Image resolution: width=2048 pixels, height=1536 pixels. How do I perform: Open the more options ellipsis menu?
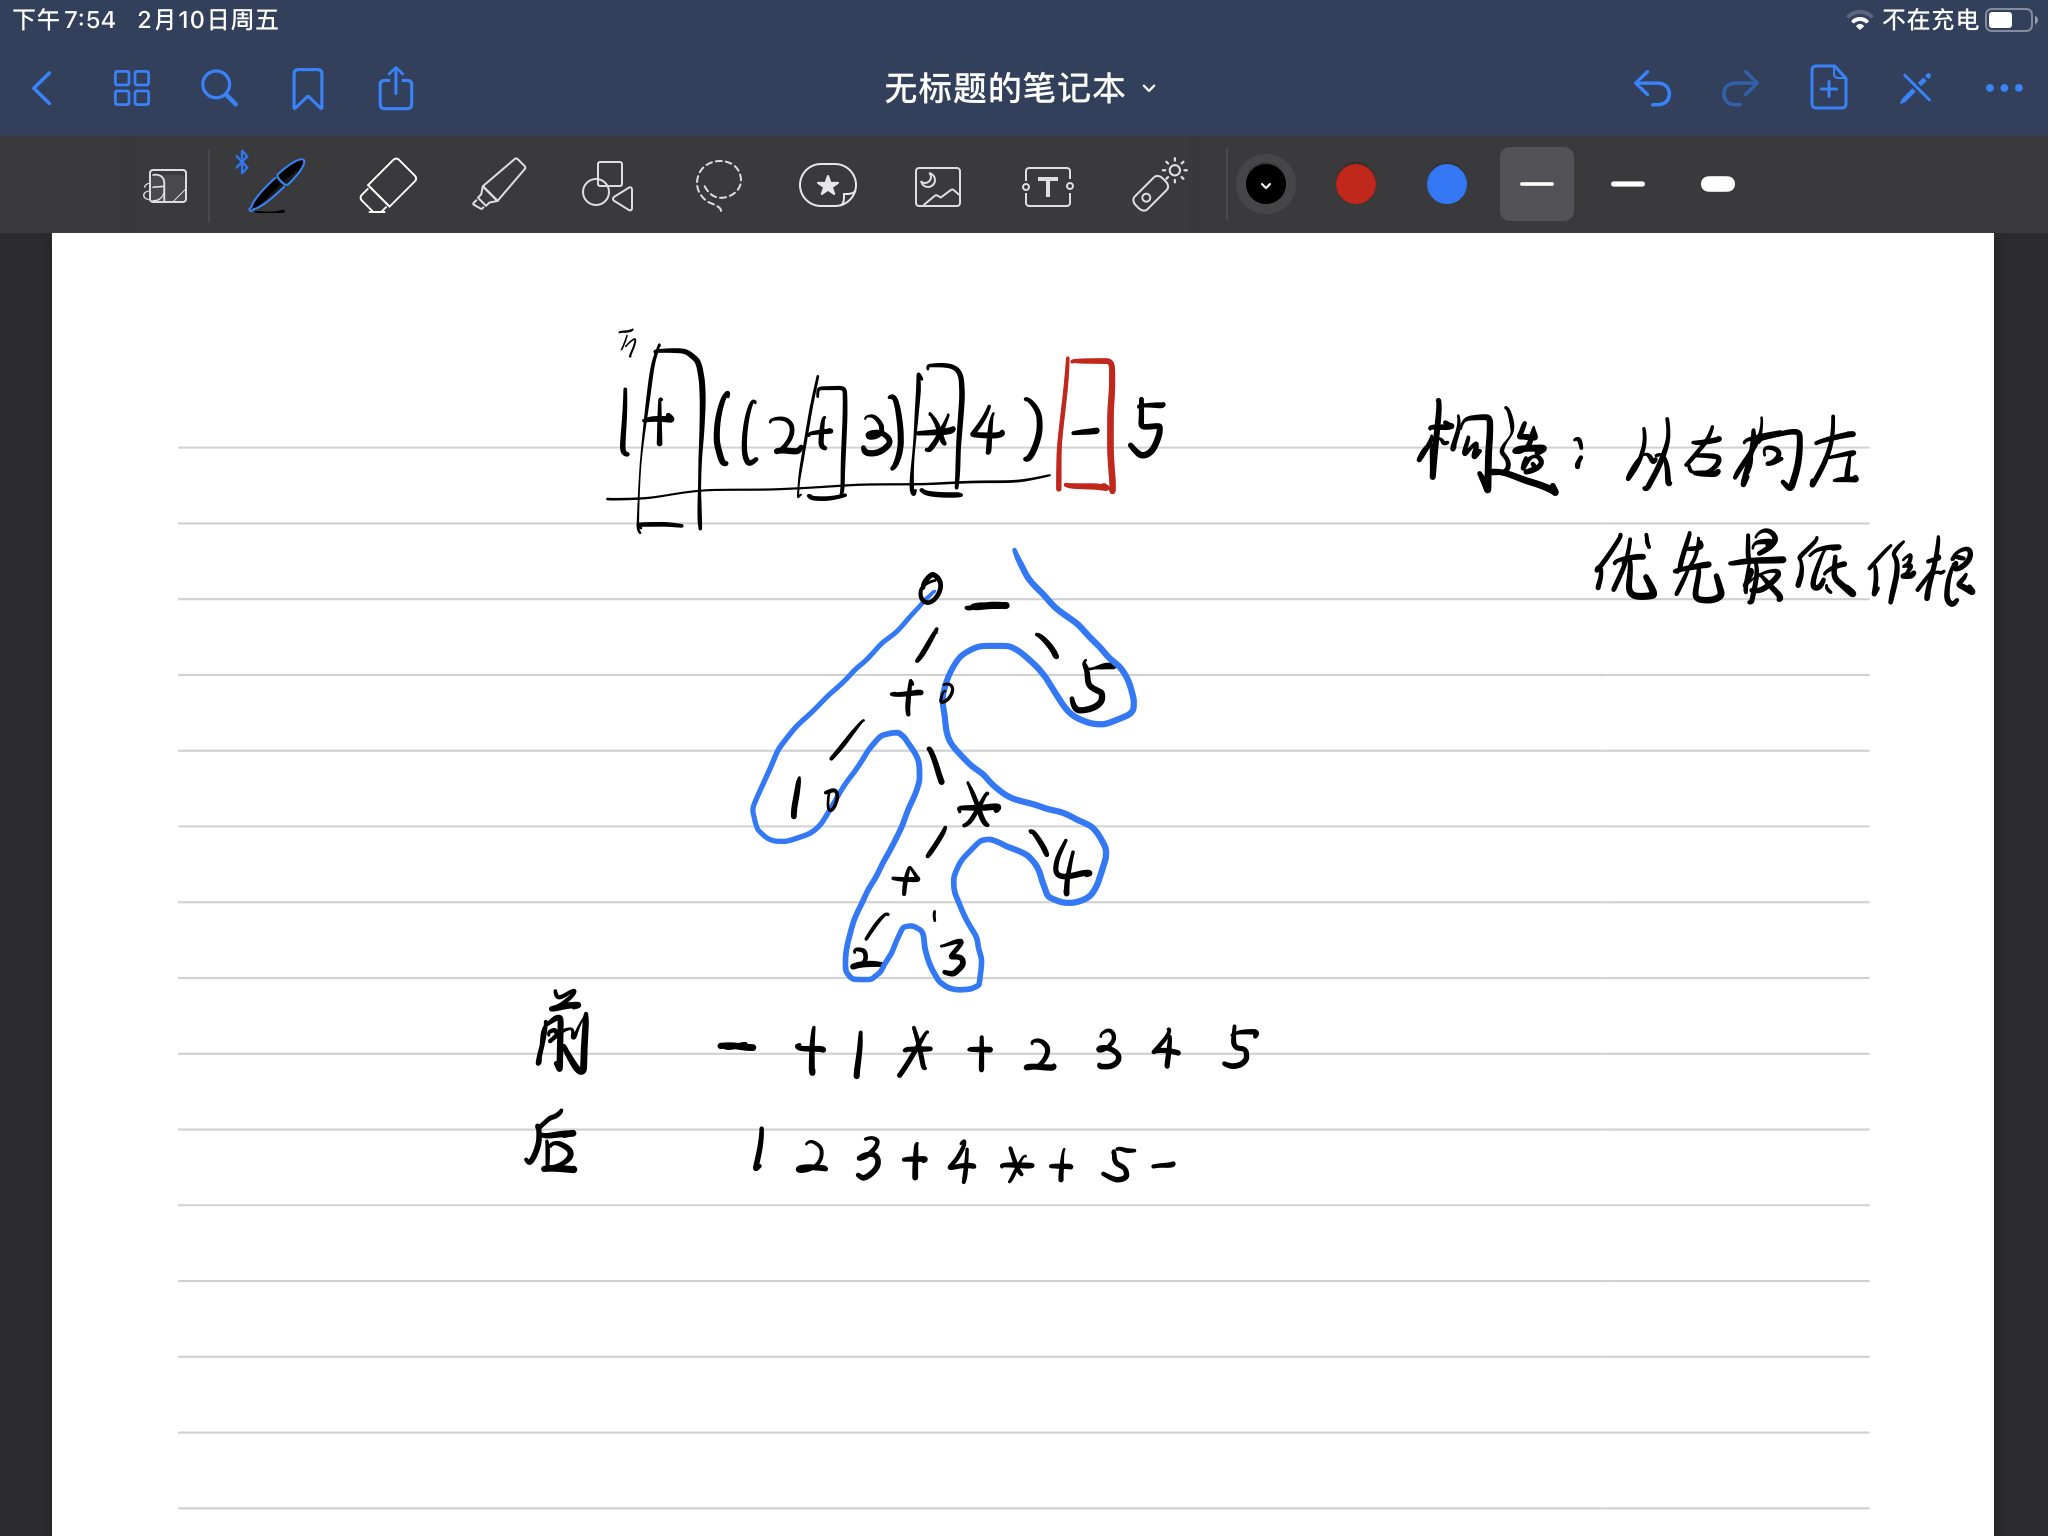[2003, 88]
